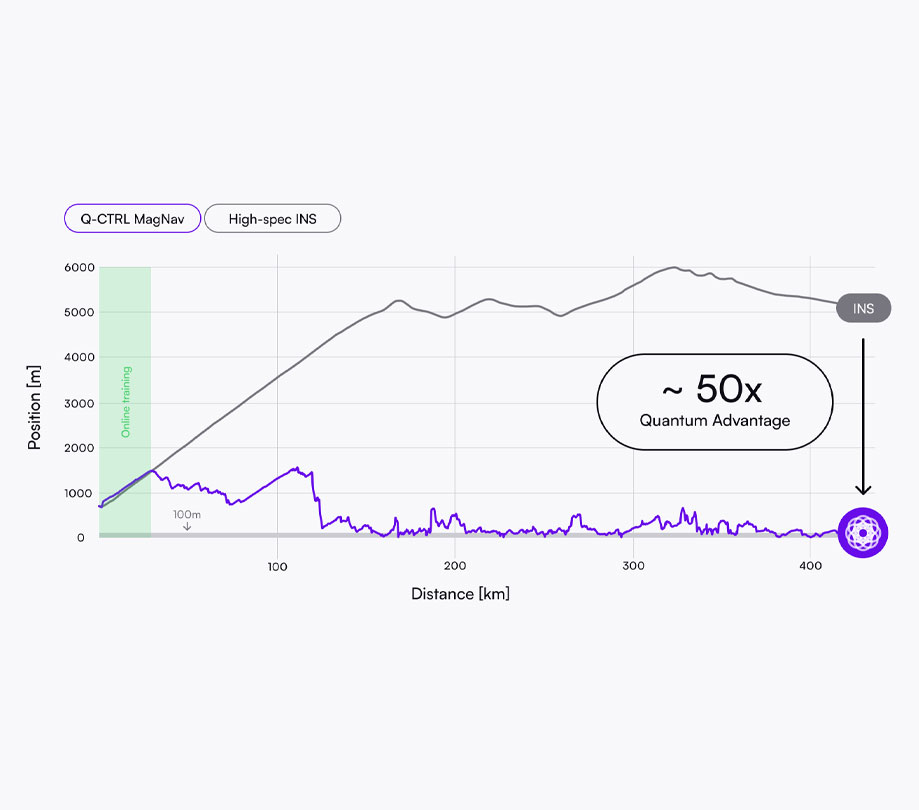Screen dimensions: 919x810
Task: Click the gray INS end label badge
Action: pos(863,308)
